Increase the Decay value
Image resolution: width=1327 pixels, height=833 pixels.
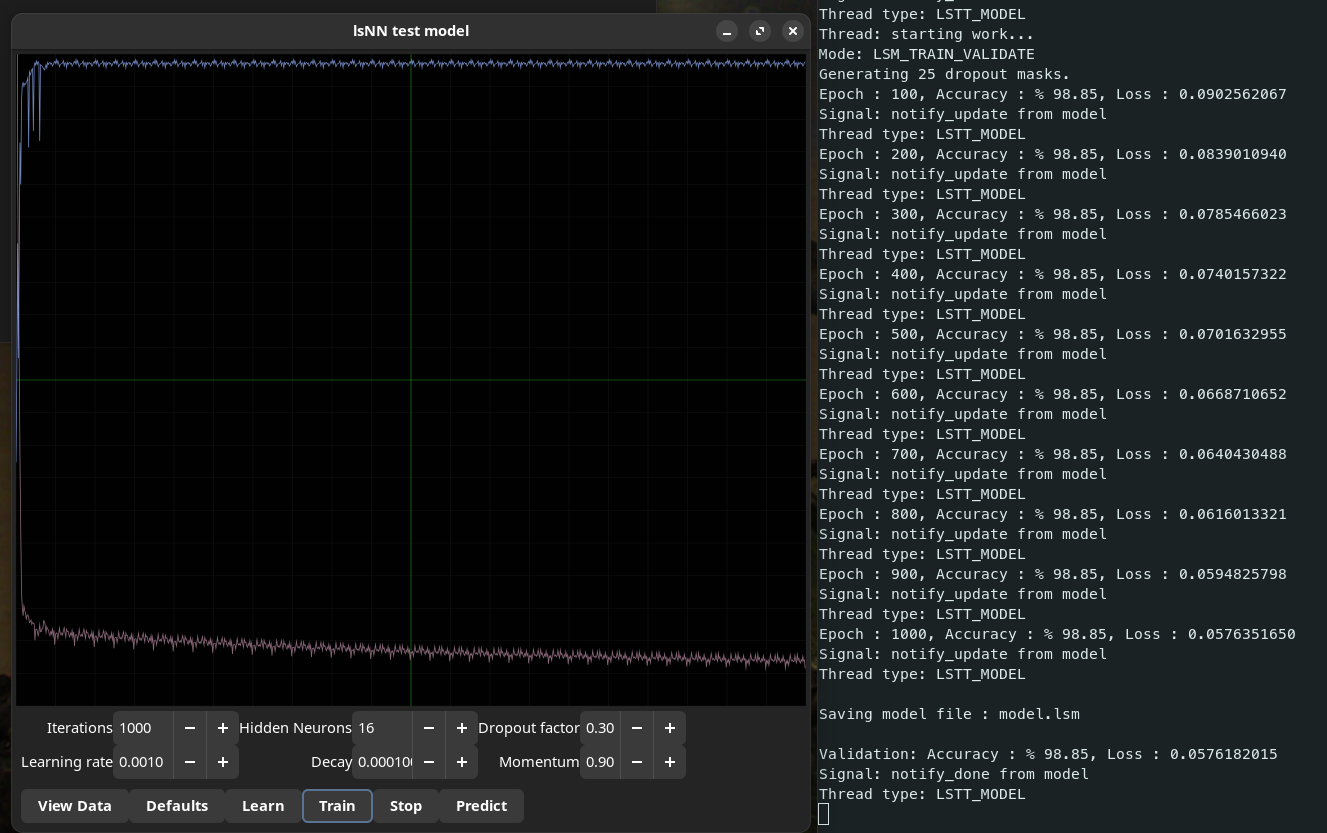click(461, 761)
